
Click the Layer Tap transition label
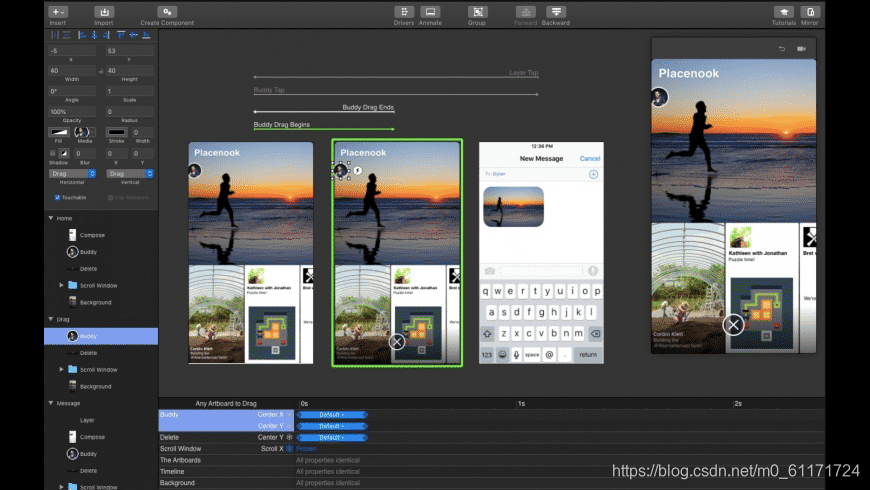coord(524,73)
